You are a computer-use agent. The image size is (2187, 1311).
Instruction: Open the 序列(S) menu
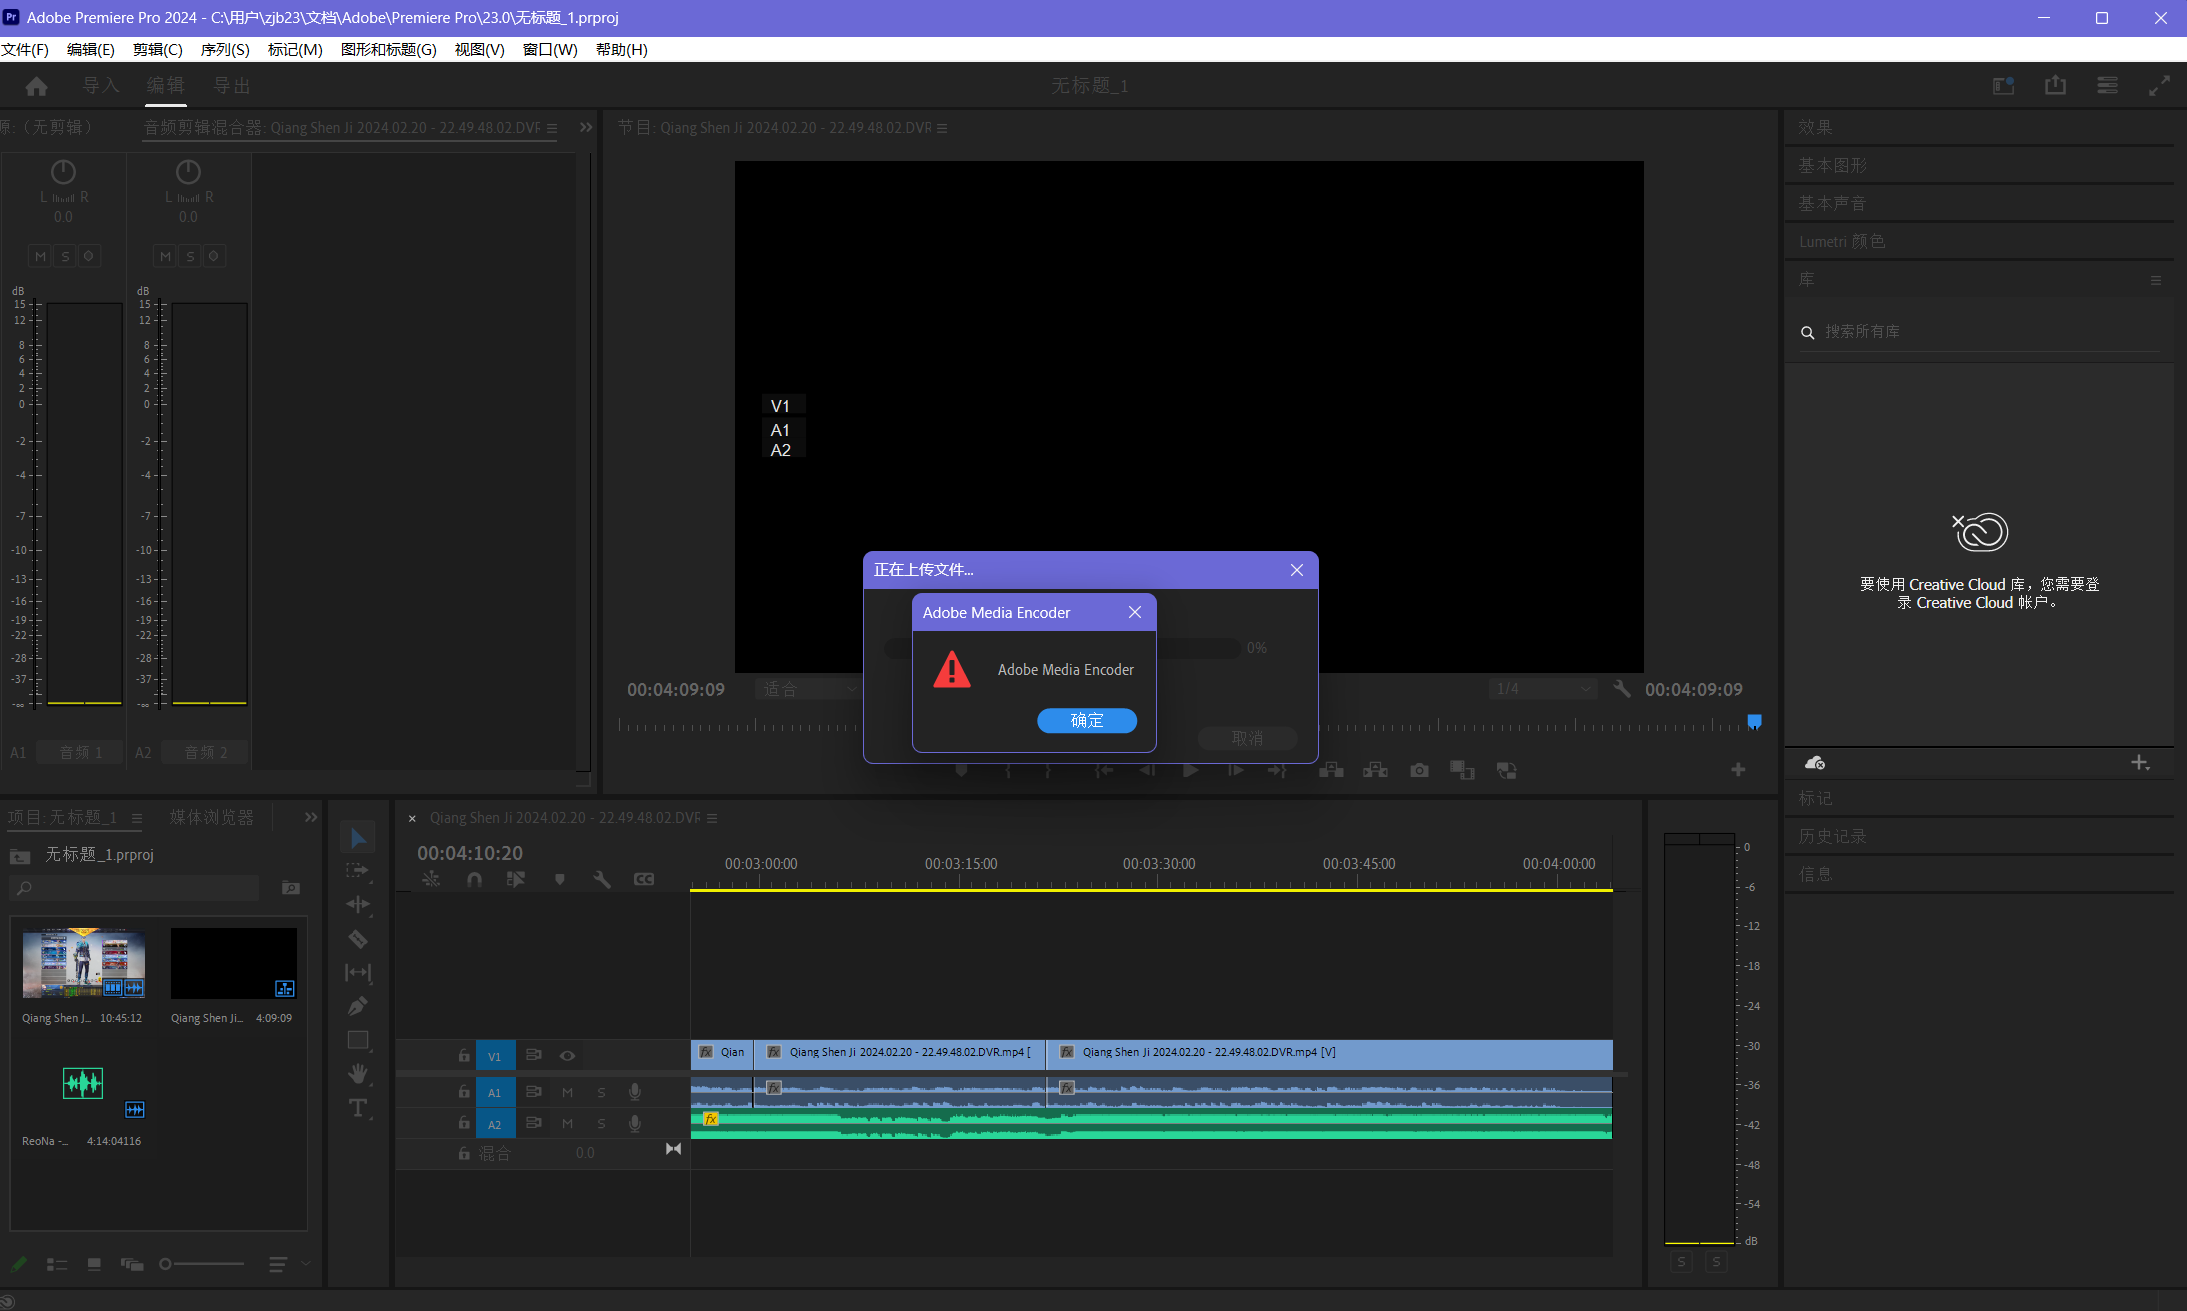click(225, 50)
